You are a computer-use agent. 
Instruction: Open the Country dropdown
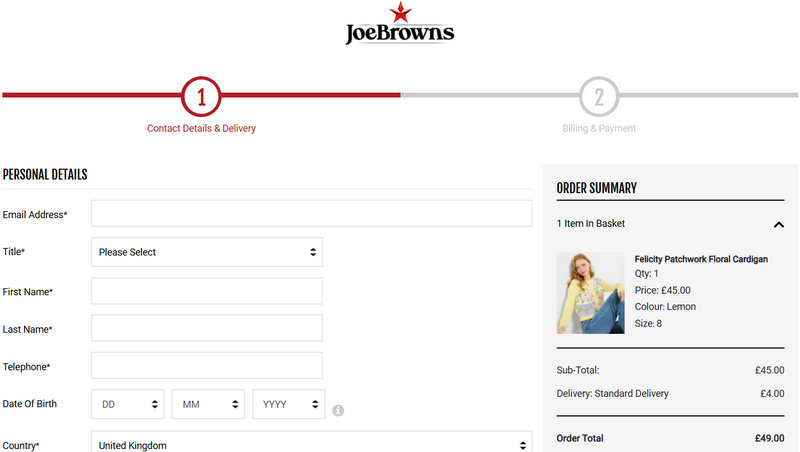coord(311,443)
